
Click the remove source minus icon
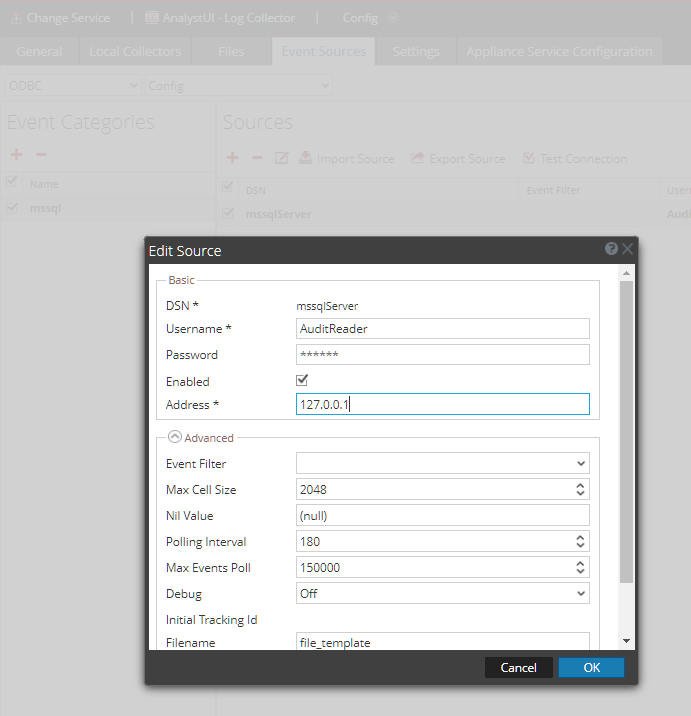click(257, 158)
